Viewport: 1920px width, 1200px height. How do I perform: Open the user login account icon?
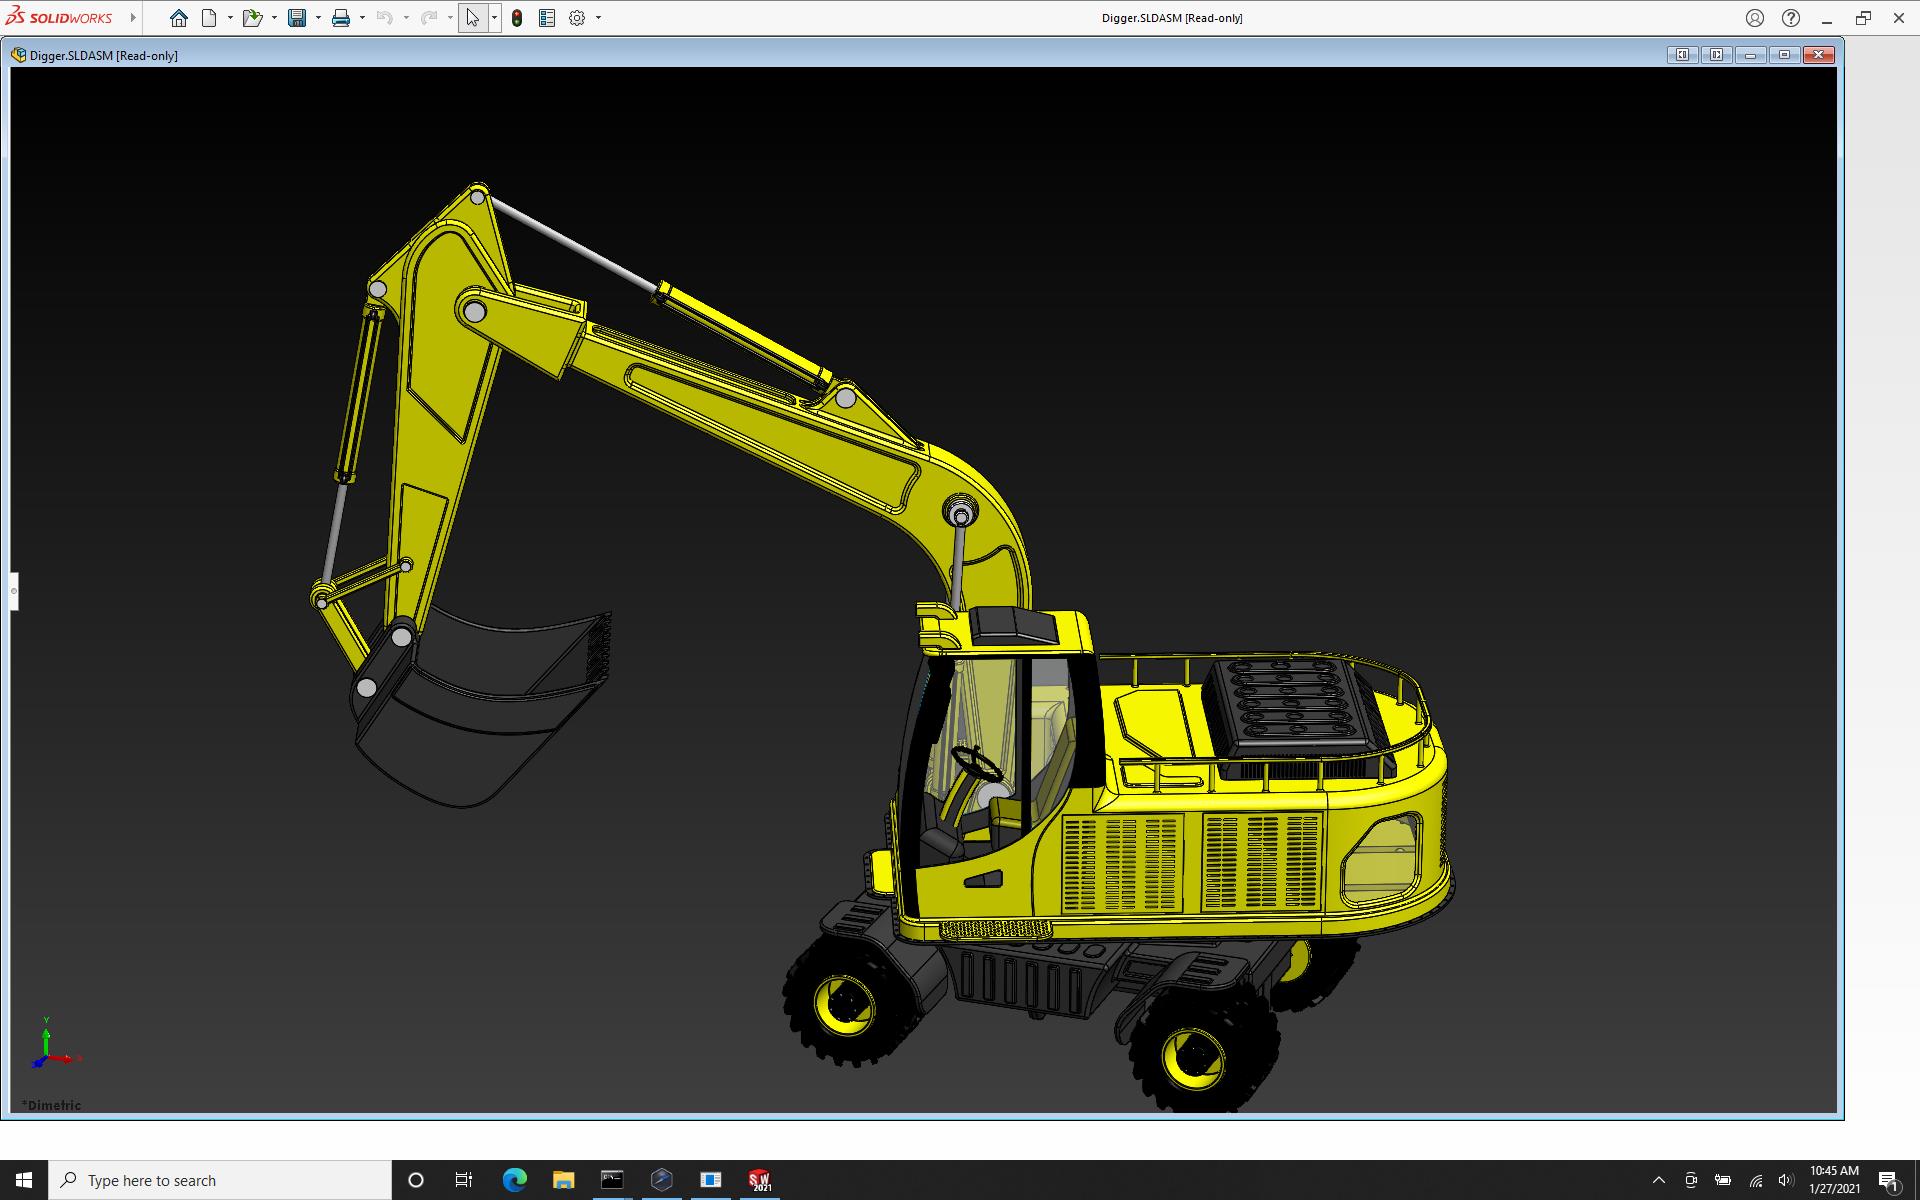point(1755,18)
